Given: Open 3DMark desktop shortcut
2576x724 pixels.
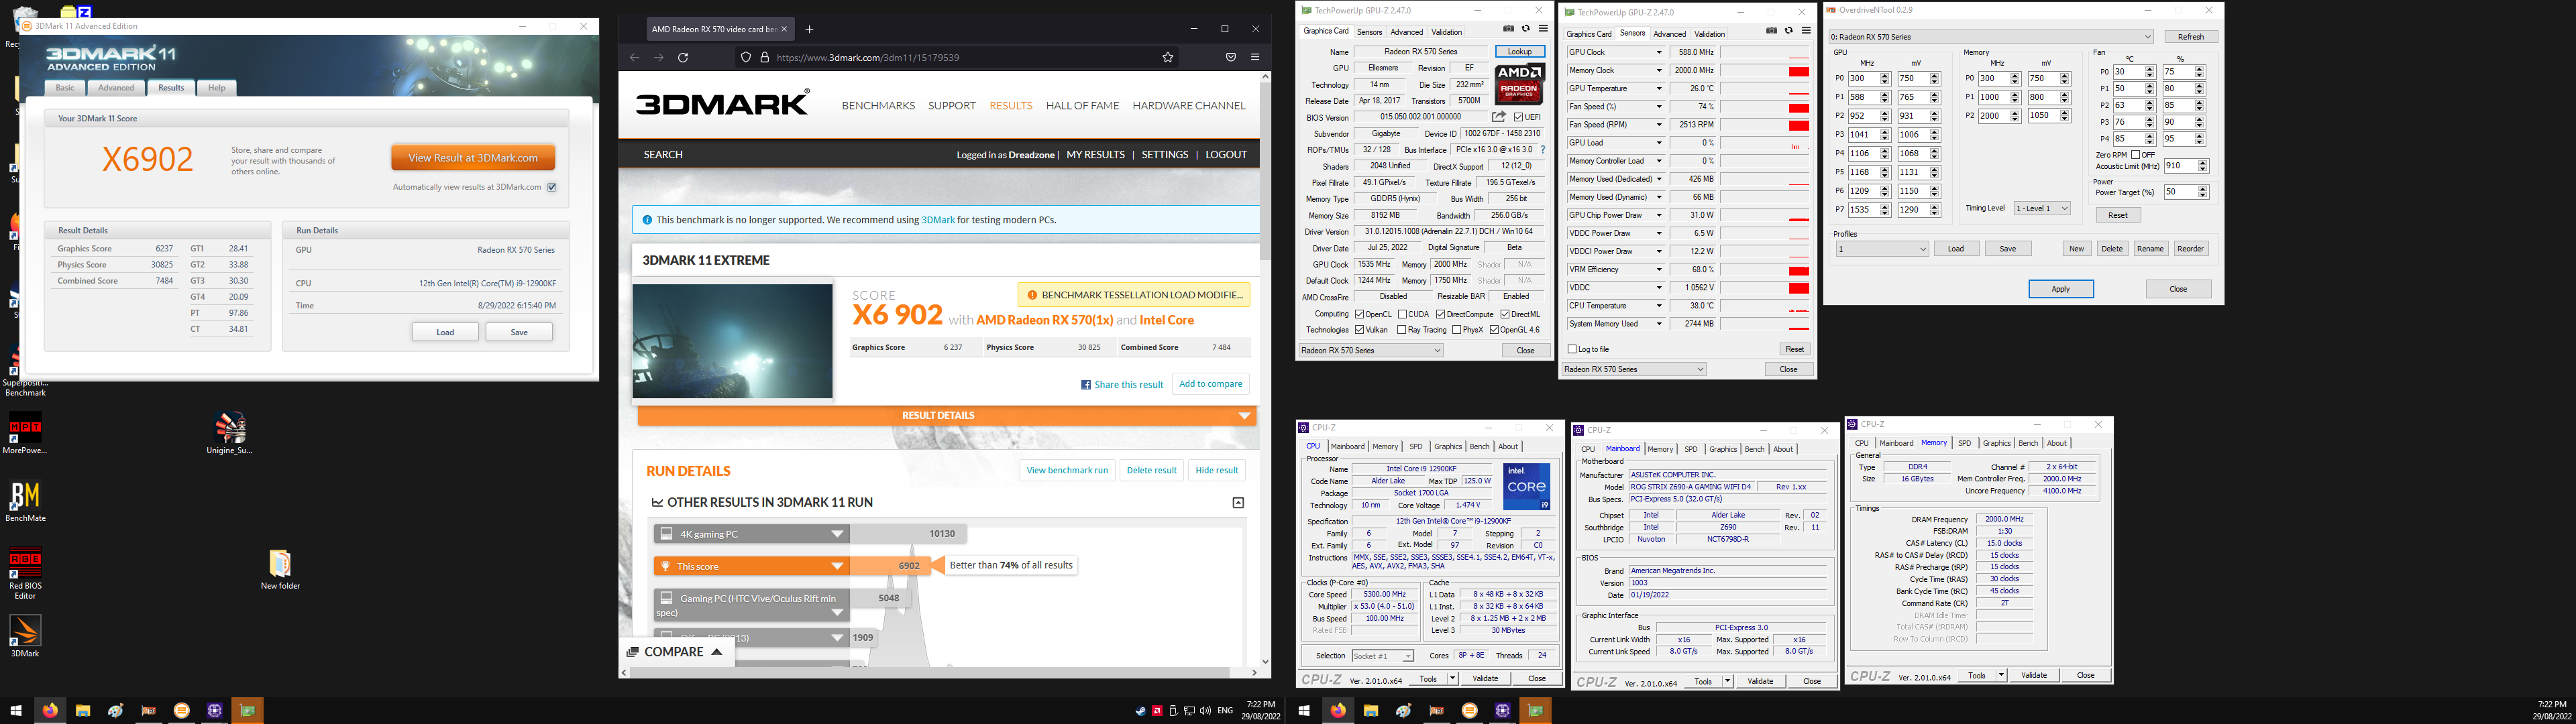Looking at the screenshot, I should click(25, 636).
